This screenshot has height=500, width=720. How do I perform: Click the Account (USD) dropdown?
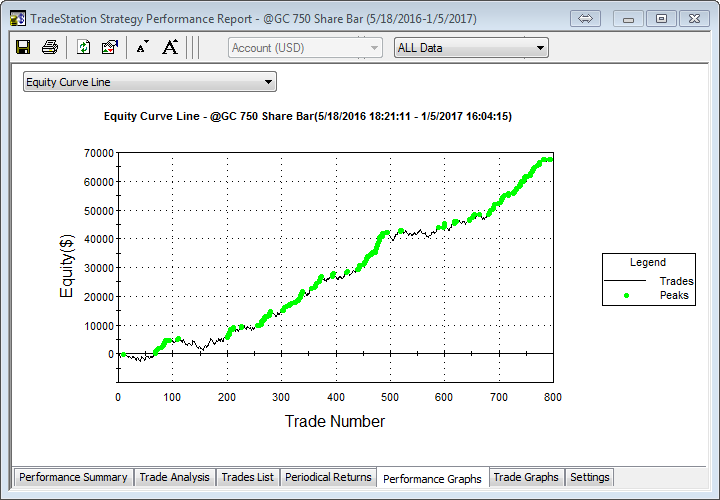[x=305, y=47]
